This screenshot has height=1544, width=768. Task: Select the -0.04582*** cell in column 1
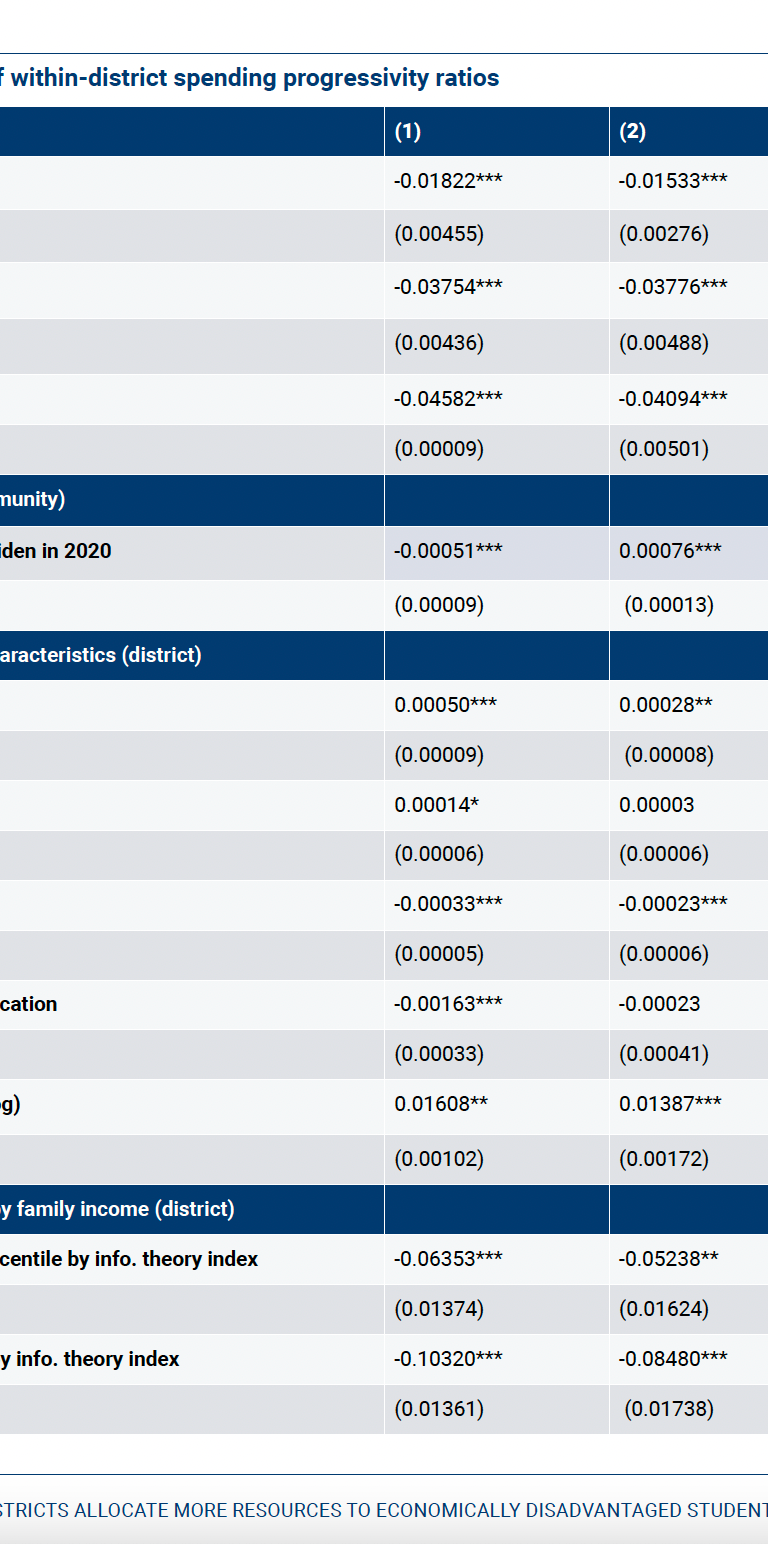tap(448, 399)
